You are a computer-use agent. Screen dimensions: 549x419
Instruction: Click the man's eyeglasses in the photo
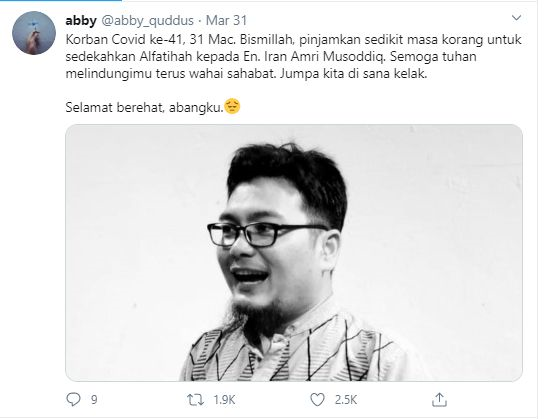(266, 234)
